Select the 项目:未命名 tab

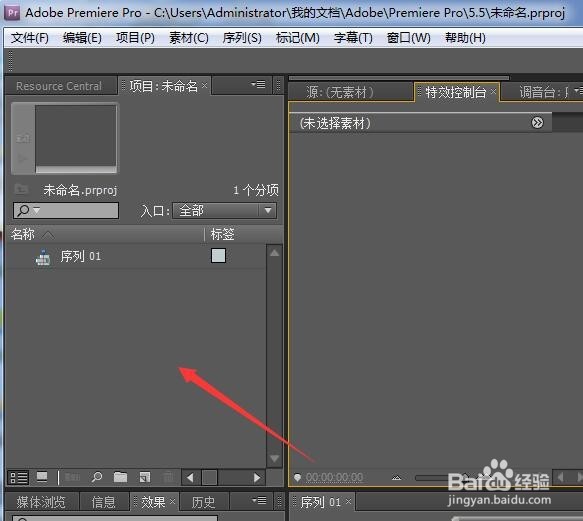(164, 86)
